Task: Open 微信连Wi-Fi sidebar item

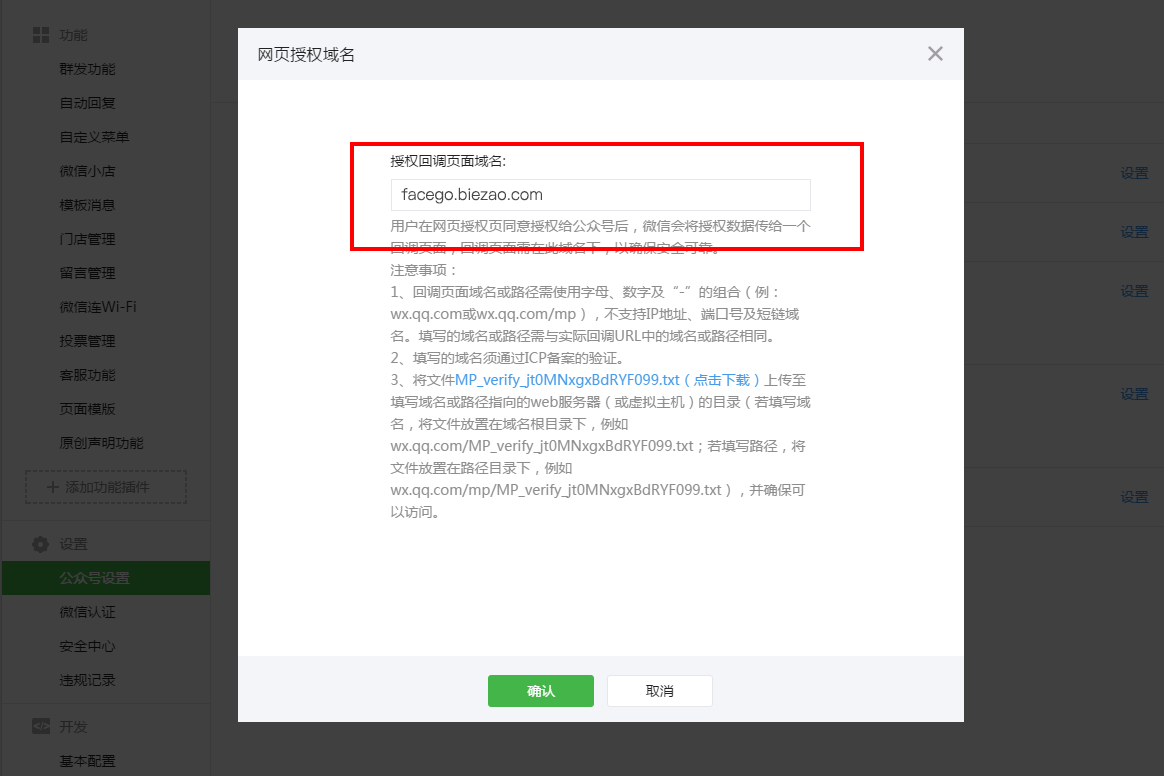Action: coord(98,307)
